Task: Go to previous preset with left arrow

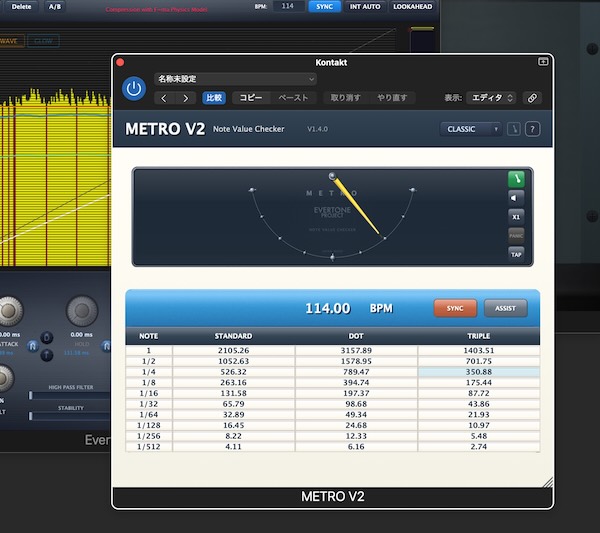Action: [x=164, y=98]
